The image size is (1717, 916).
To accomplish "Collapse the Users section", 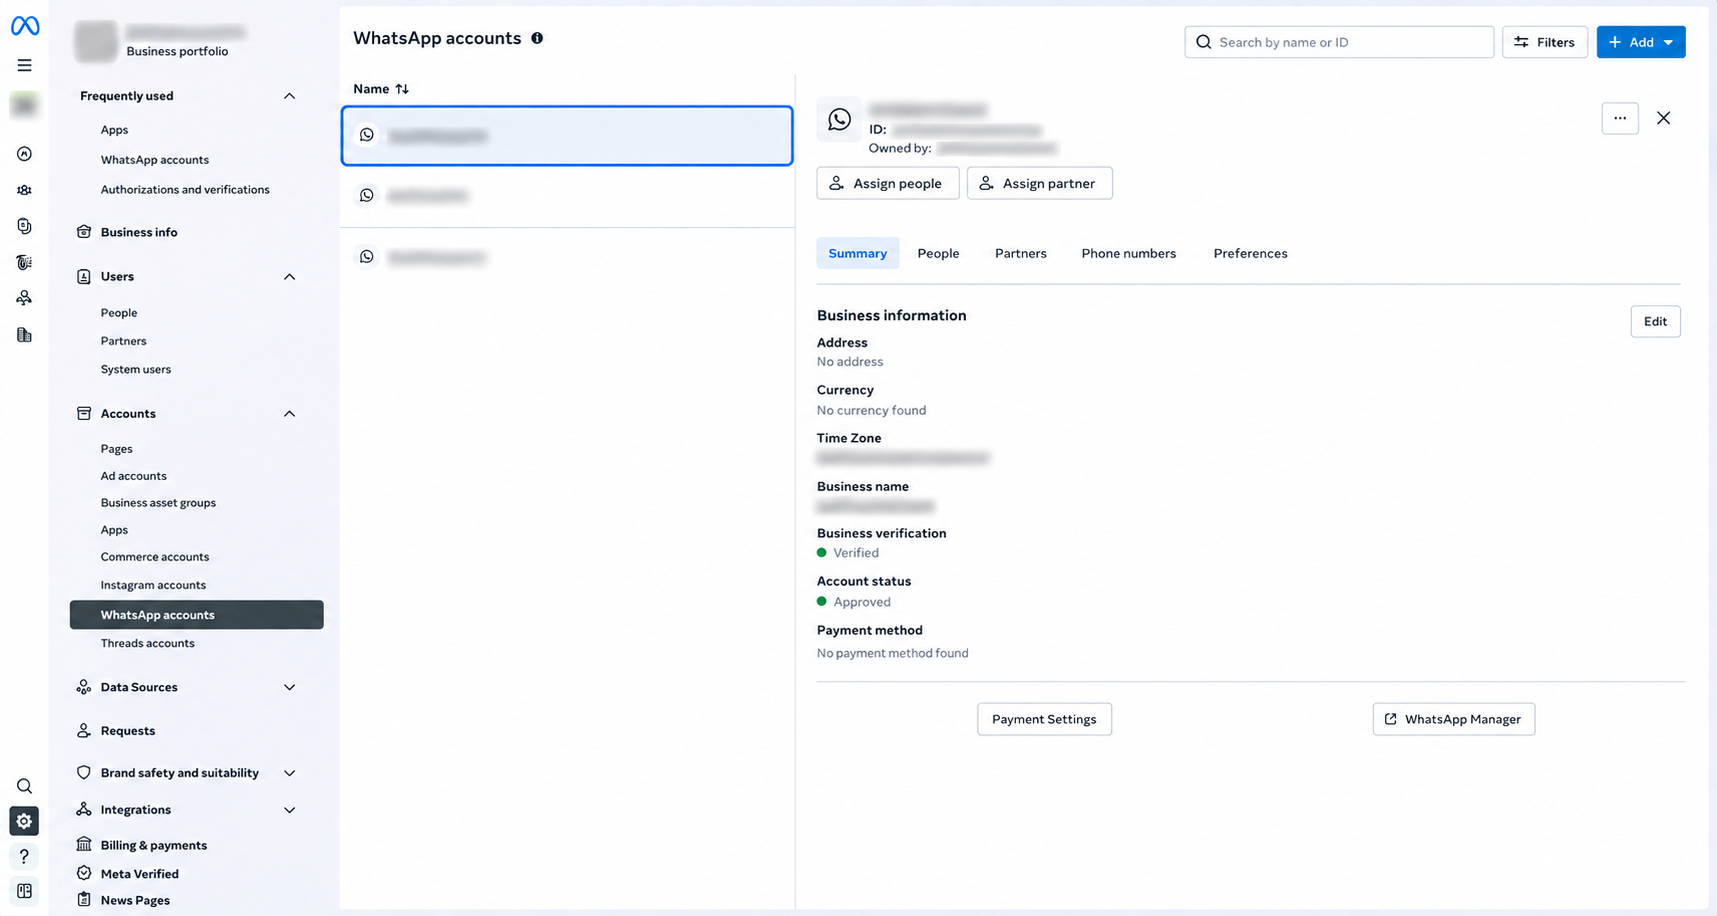I will (290, 277).
